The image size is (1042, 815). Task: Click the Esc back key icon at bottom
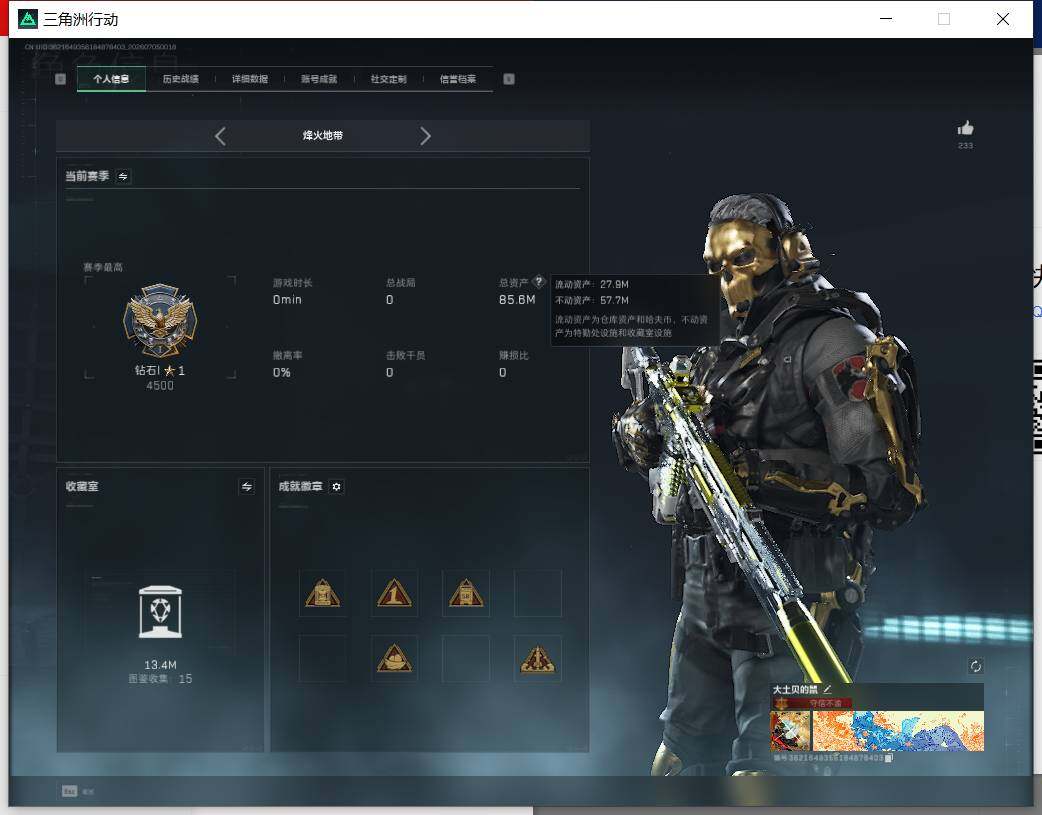pos(70,791)
